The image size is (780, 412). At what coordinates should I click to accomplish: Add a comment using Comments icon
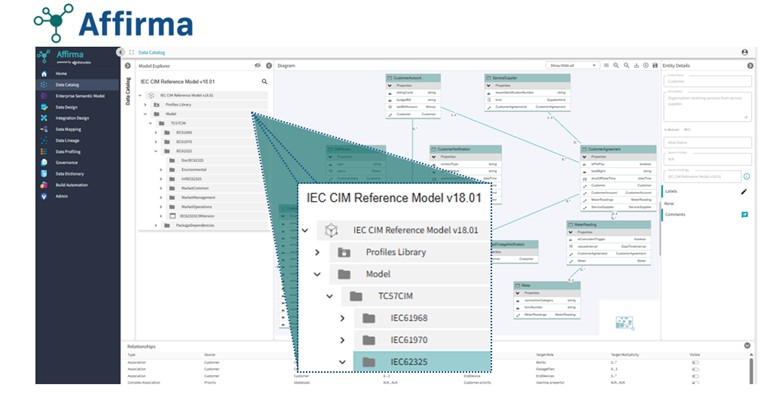point(744,214)
